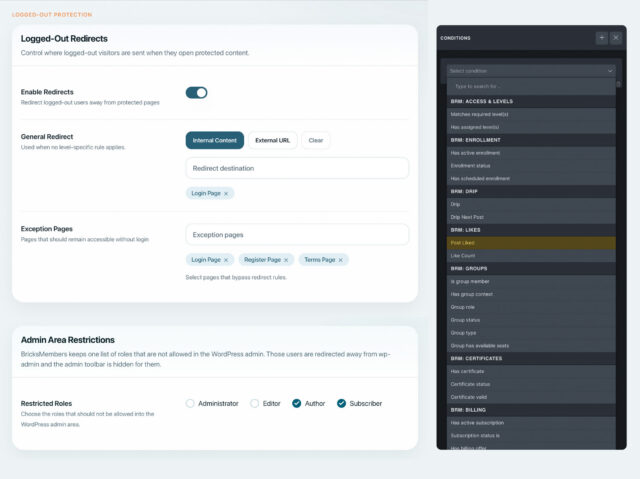This screenshot has width=640, height=479.
Task: Choose 'Has certificate' condition
Action: pyautogui.click(x=531, y=371)
